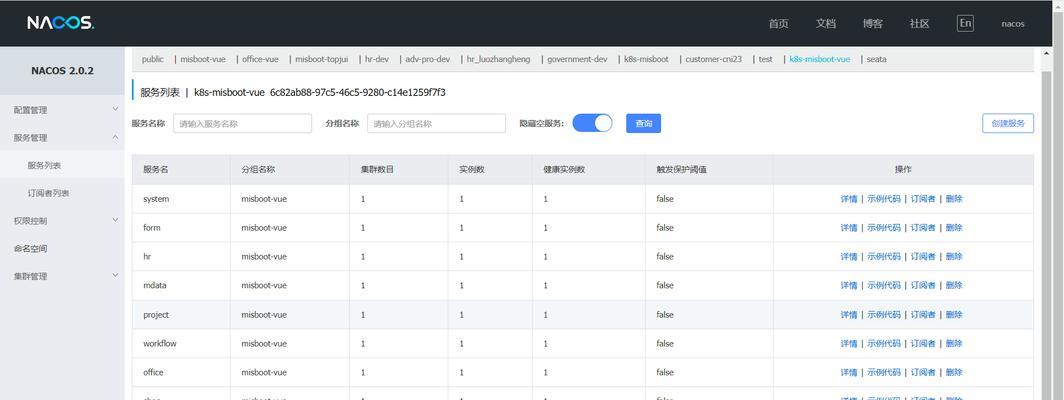Focus the 分组名称 input field

point(436,124)
